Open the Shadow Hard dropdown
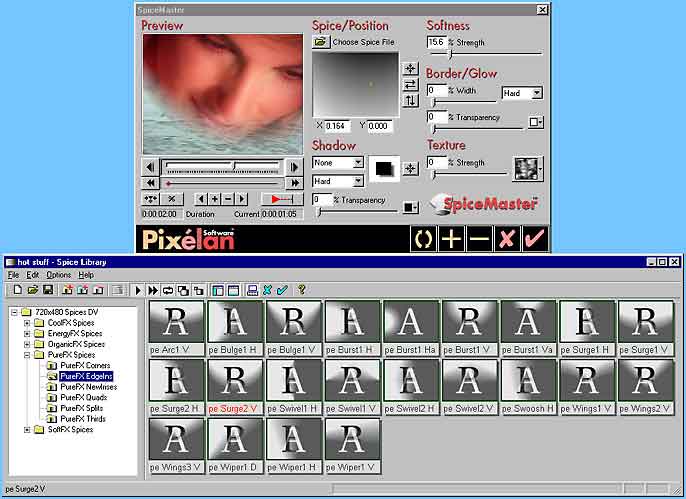The width and height of the screenshot is (686, 499). (x=358, y=181)
